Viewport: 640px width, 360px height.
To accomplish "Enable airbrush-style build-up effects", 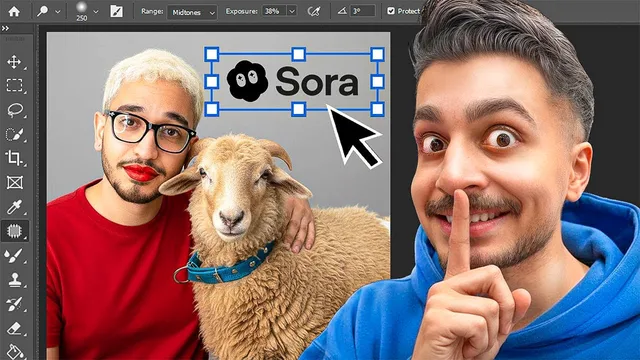I will point(313,11).
